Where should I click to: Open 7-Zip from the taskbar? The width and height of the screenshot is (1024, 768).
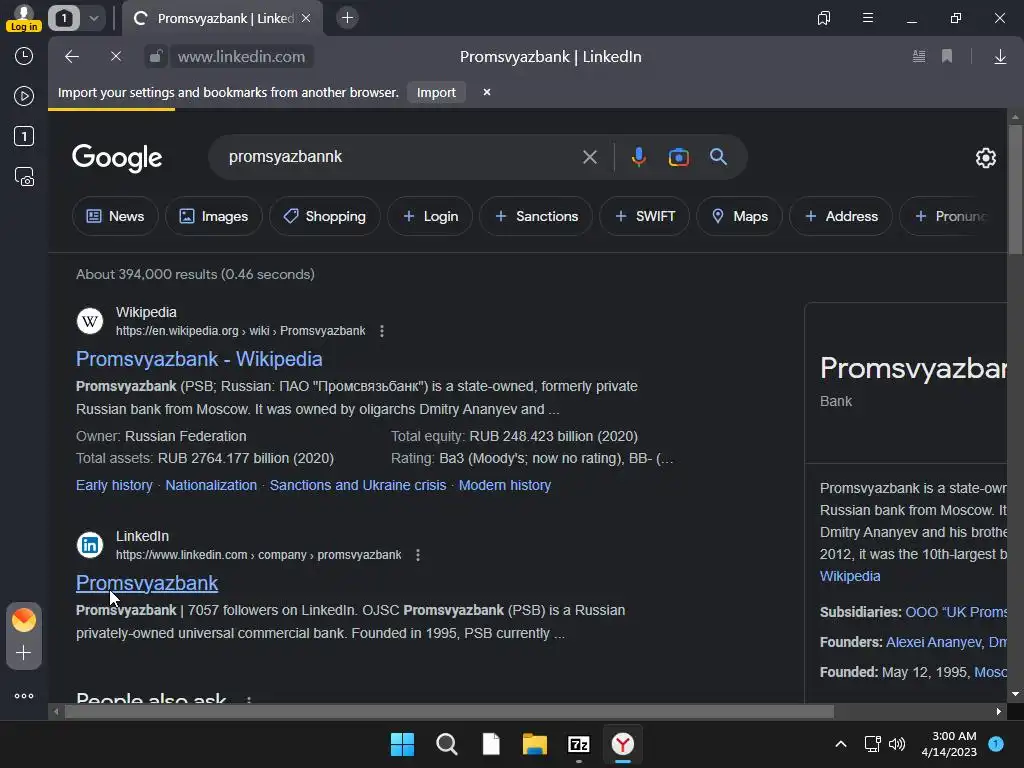coord(579,744)
